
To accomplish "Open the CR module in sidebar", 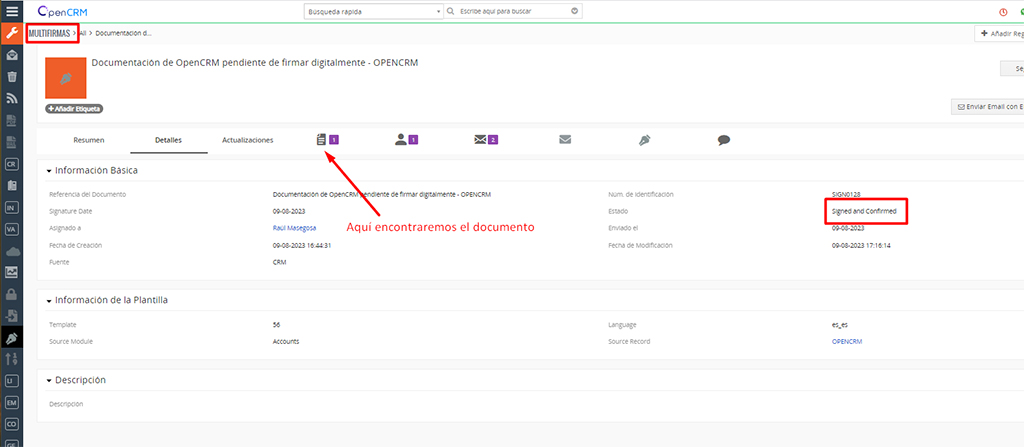I will 11,164.
